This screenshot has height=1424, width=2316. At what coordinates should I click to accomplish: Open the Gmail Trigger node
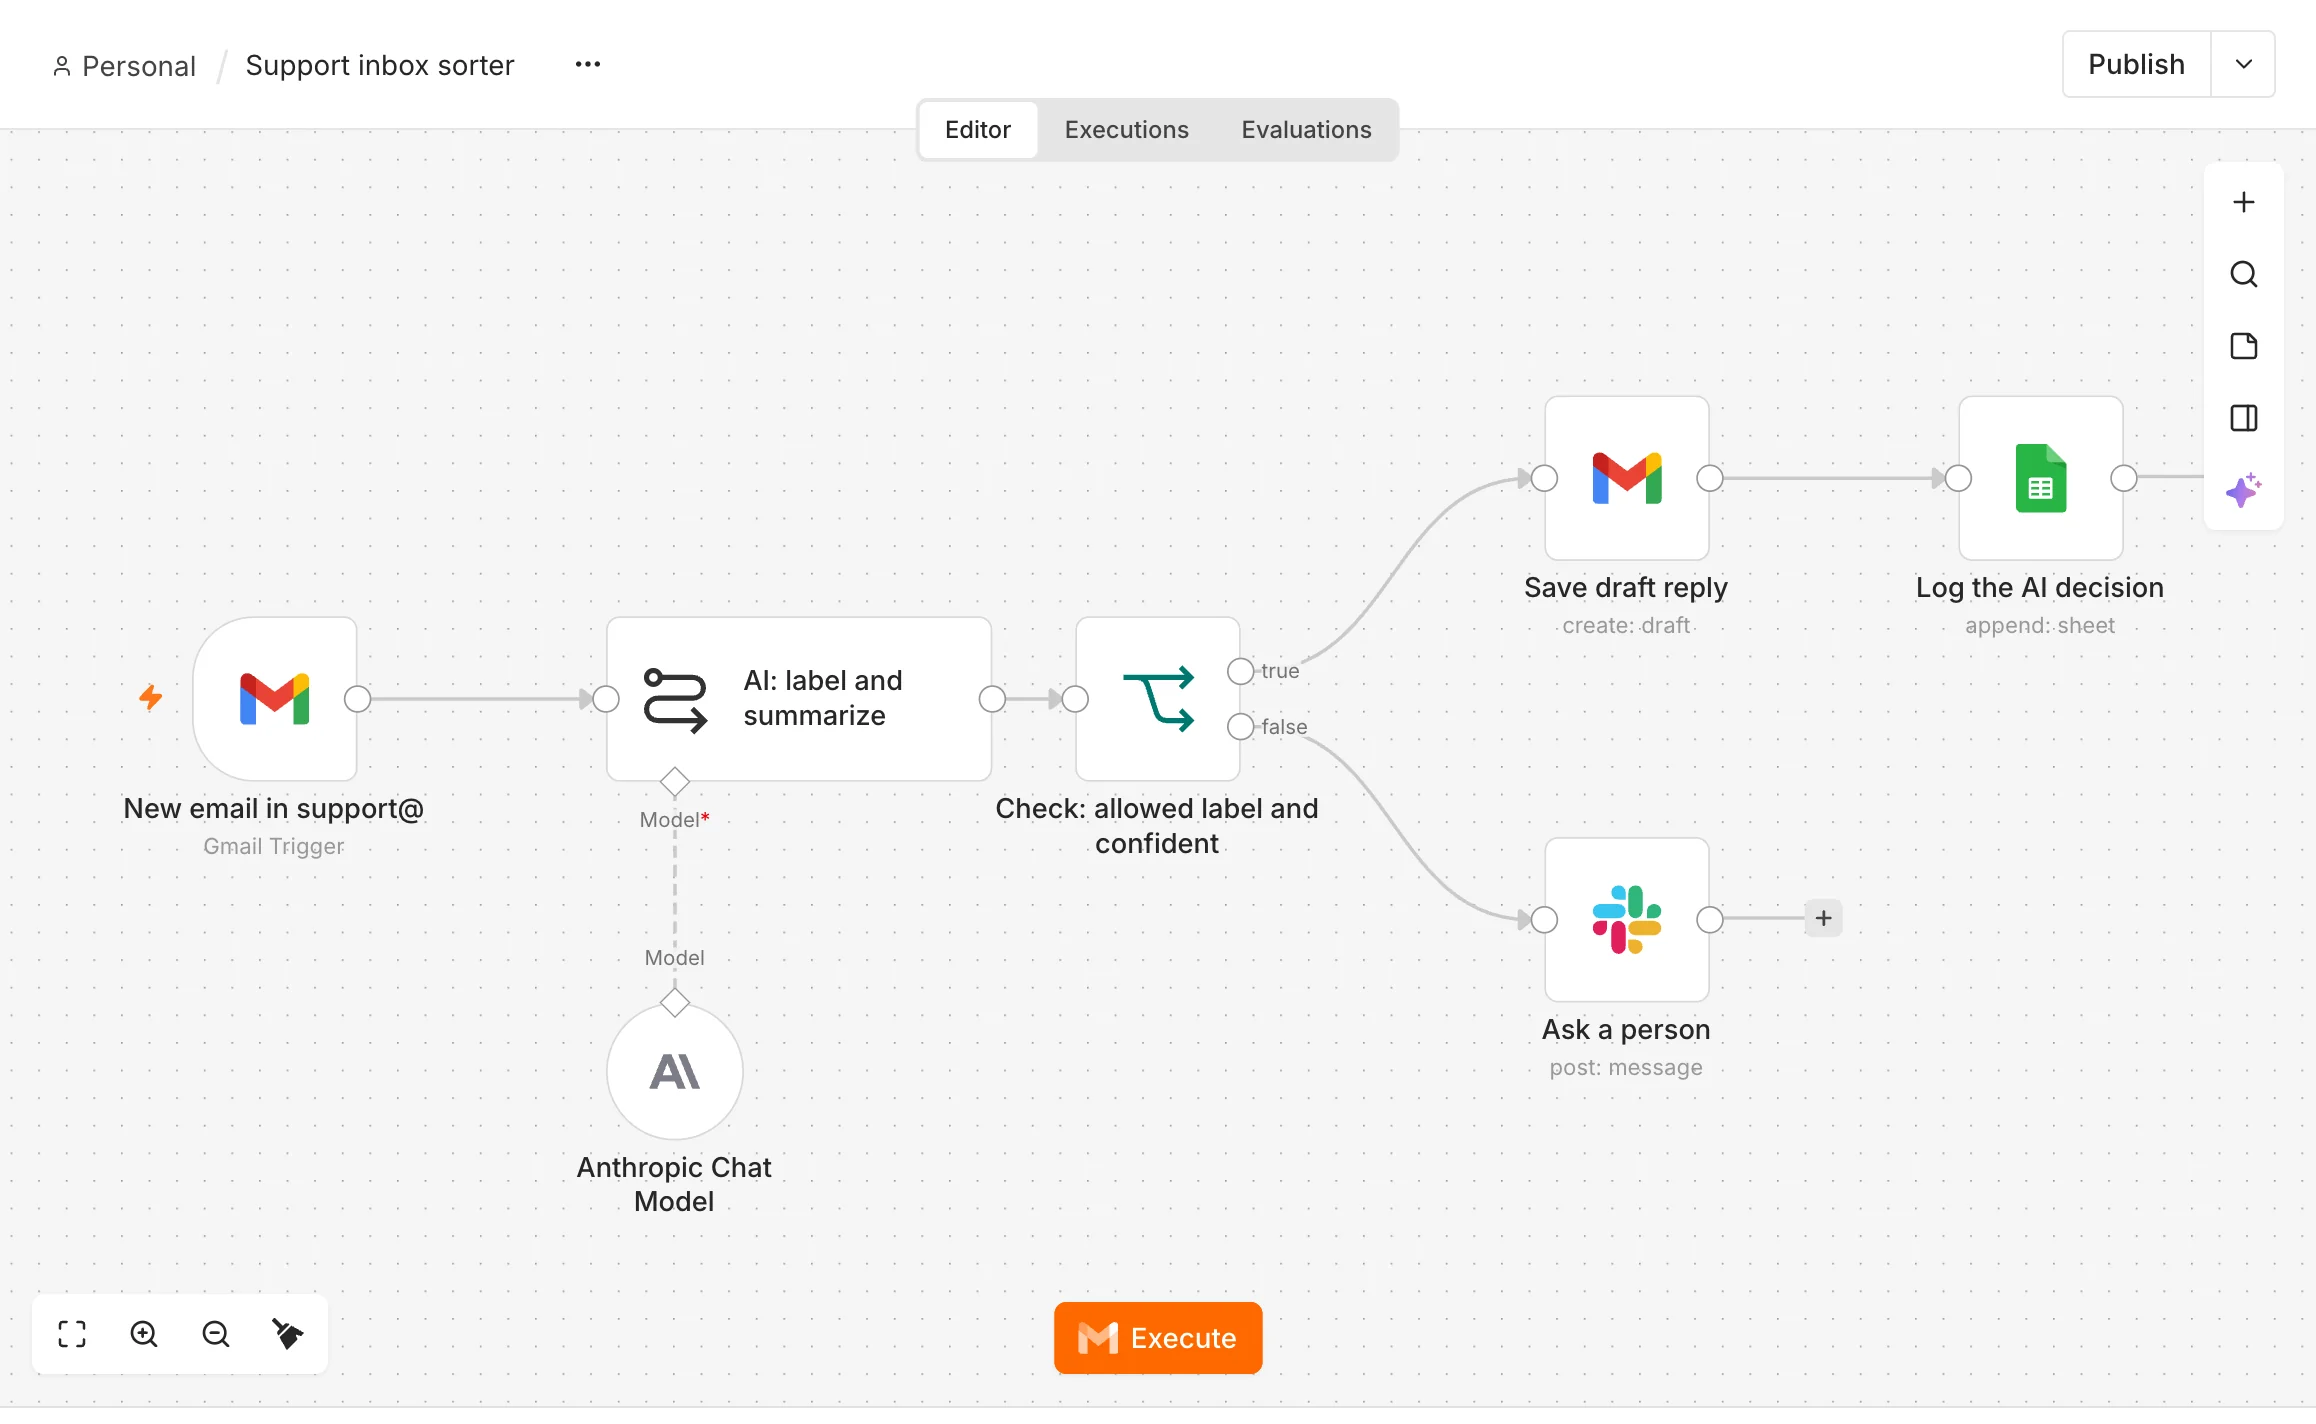(275, 698)
